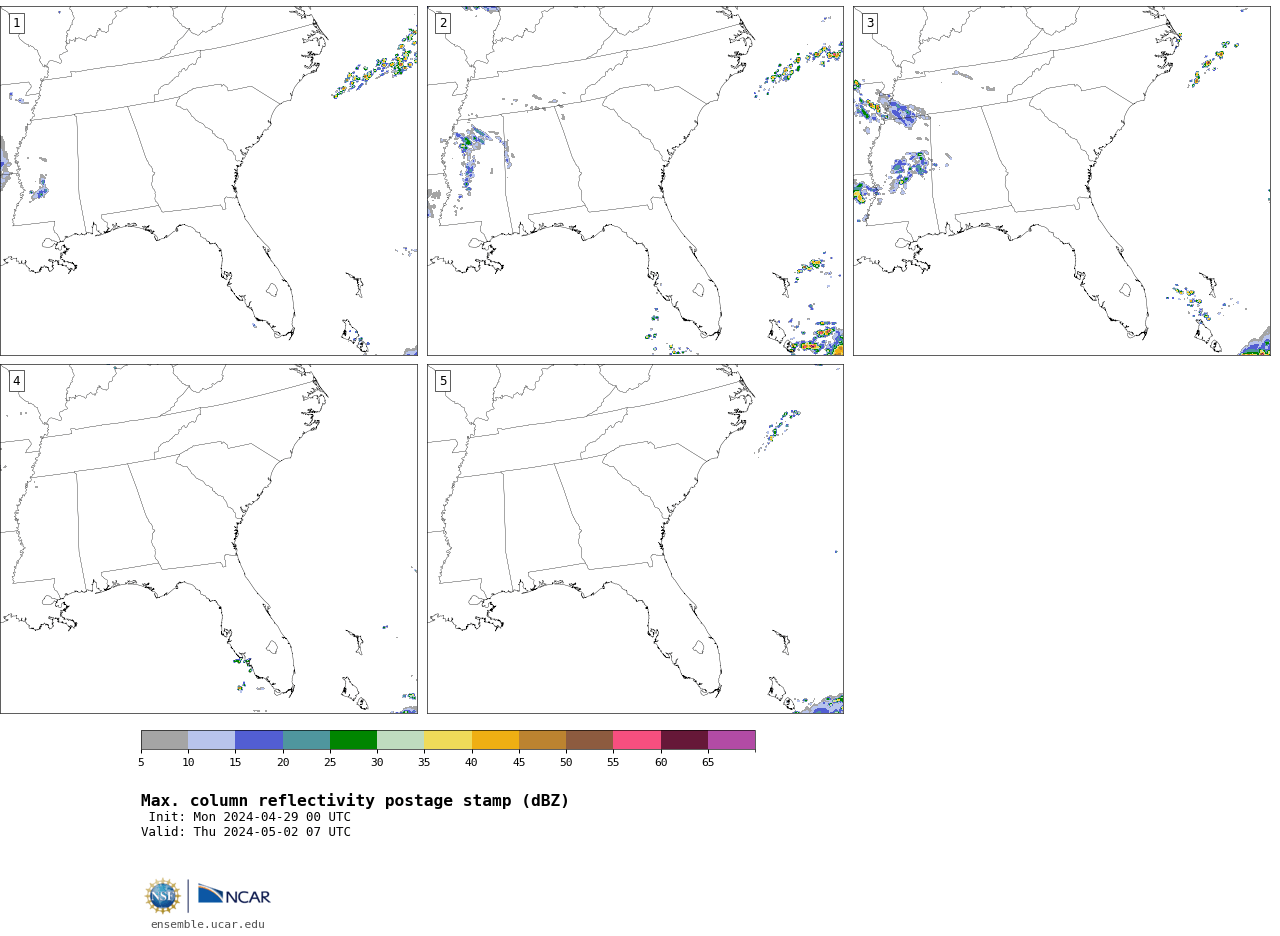Open the ensemble.ucar.edu link text
Screen dimensions: 1280x936
(x=208, y=925)
